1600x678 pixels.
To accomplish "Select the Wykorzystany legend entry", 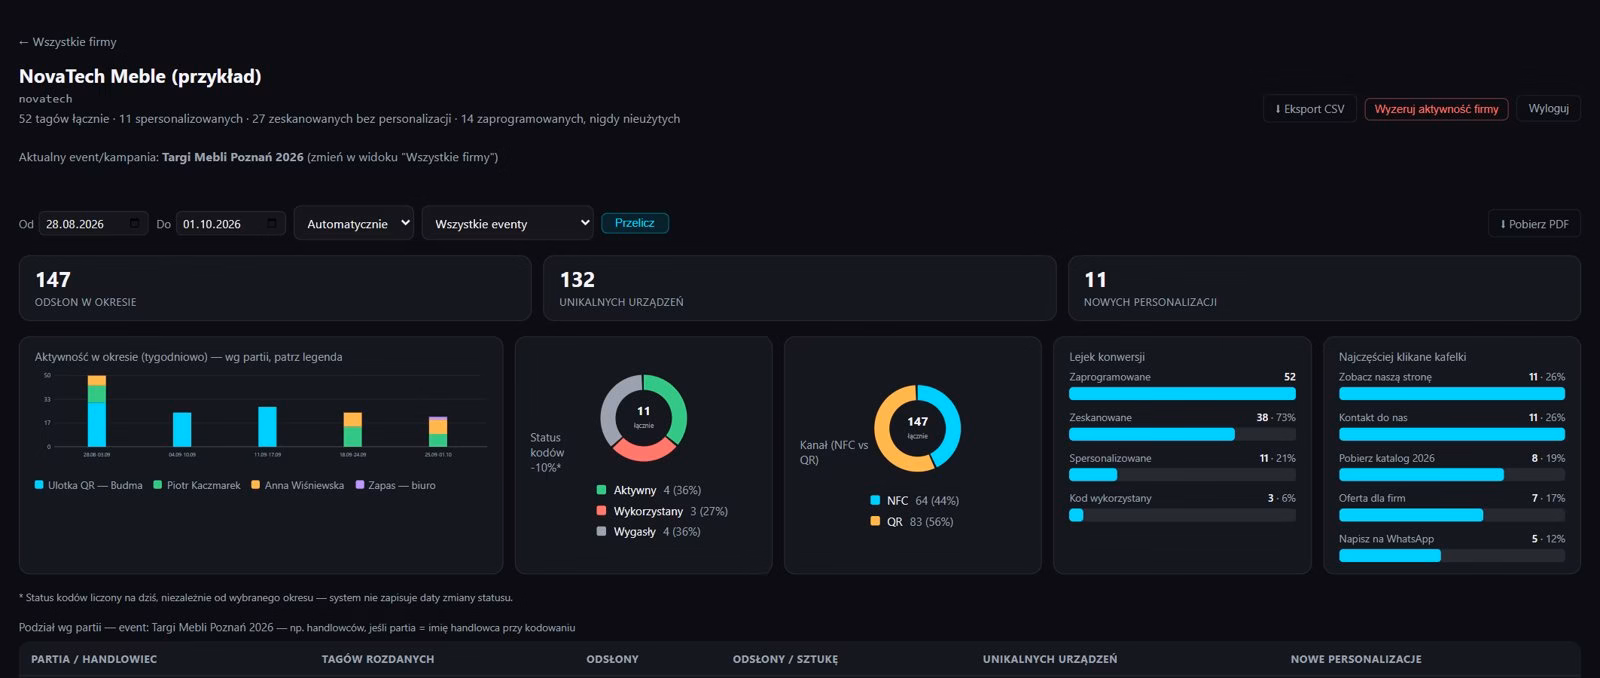I will pos(662,511).
